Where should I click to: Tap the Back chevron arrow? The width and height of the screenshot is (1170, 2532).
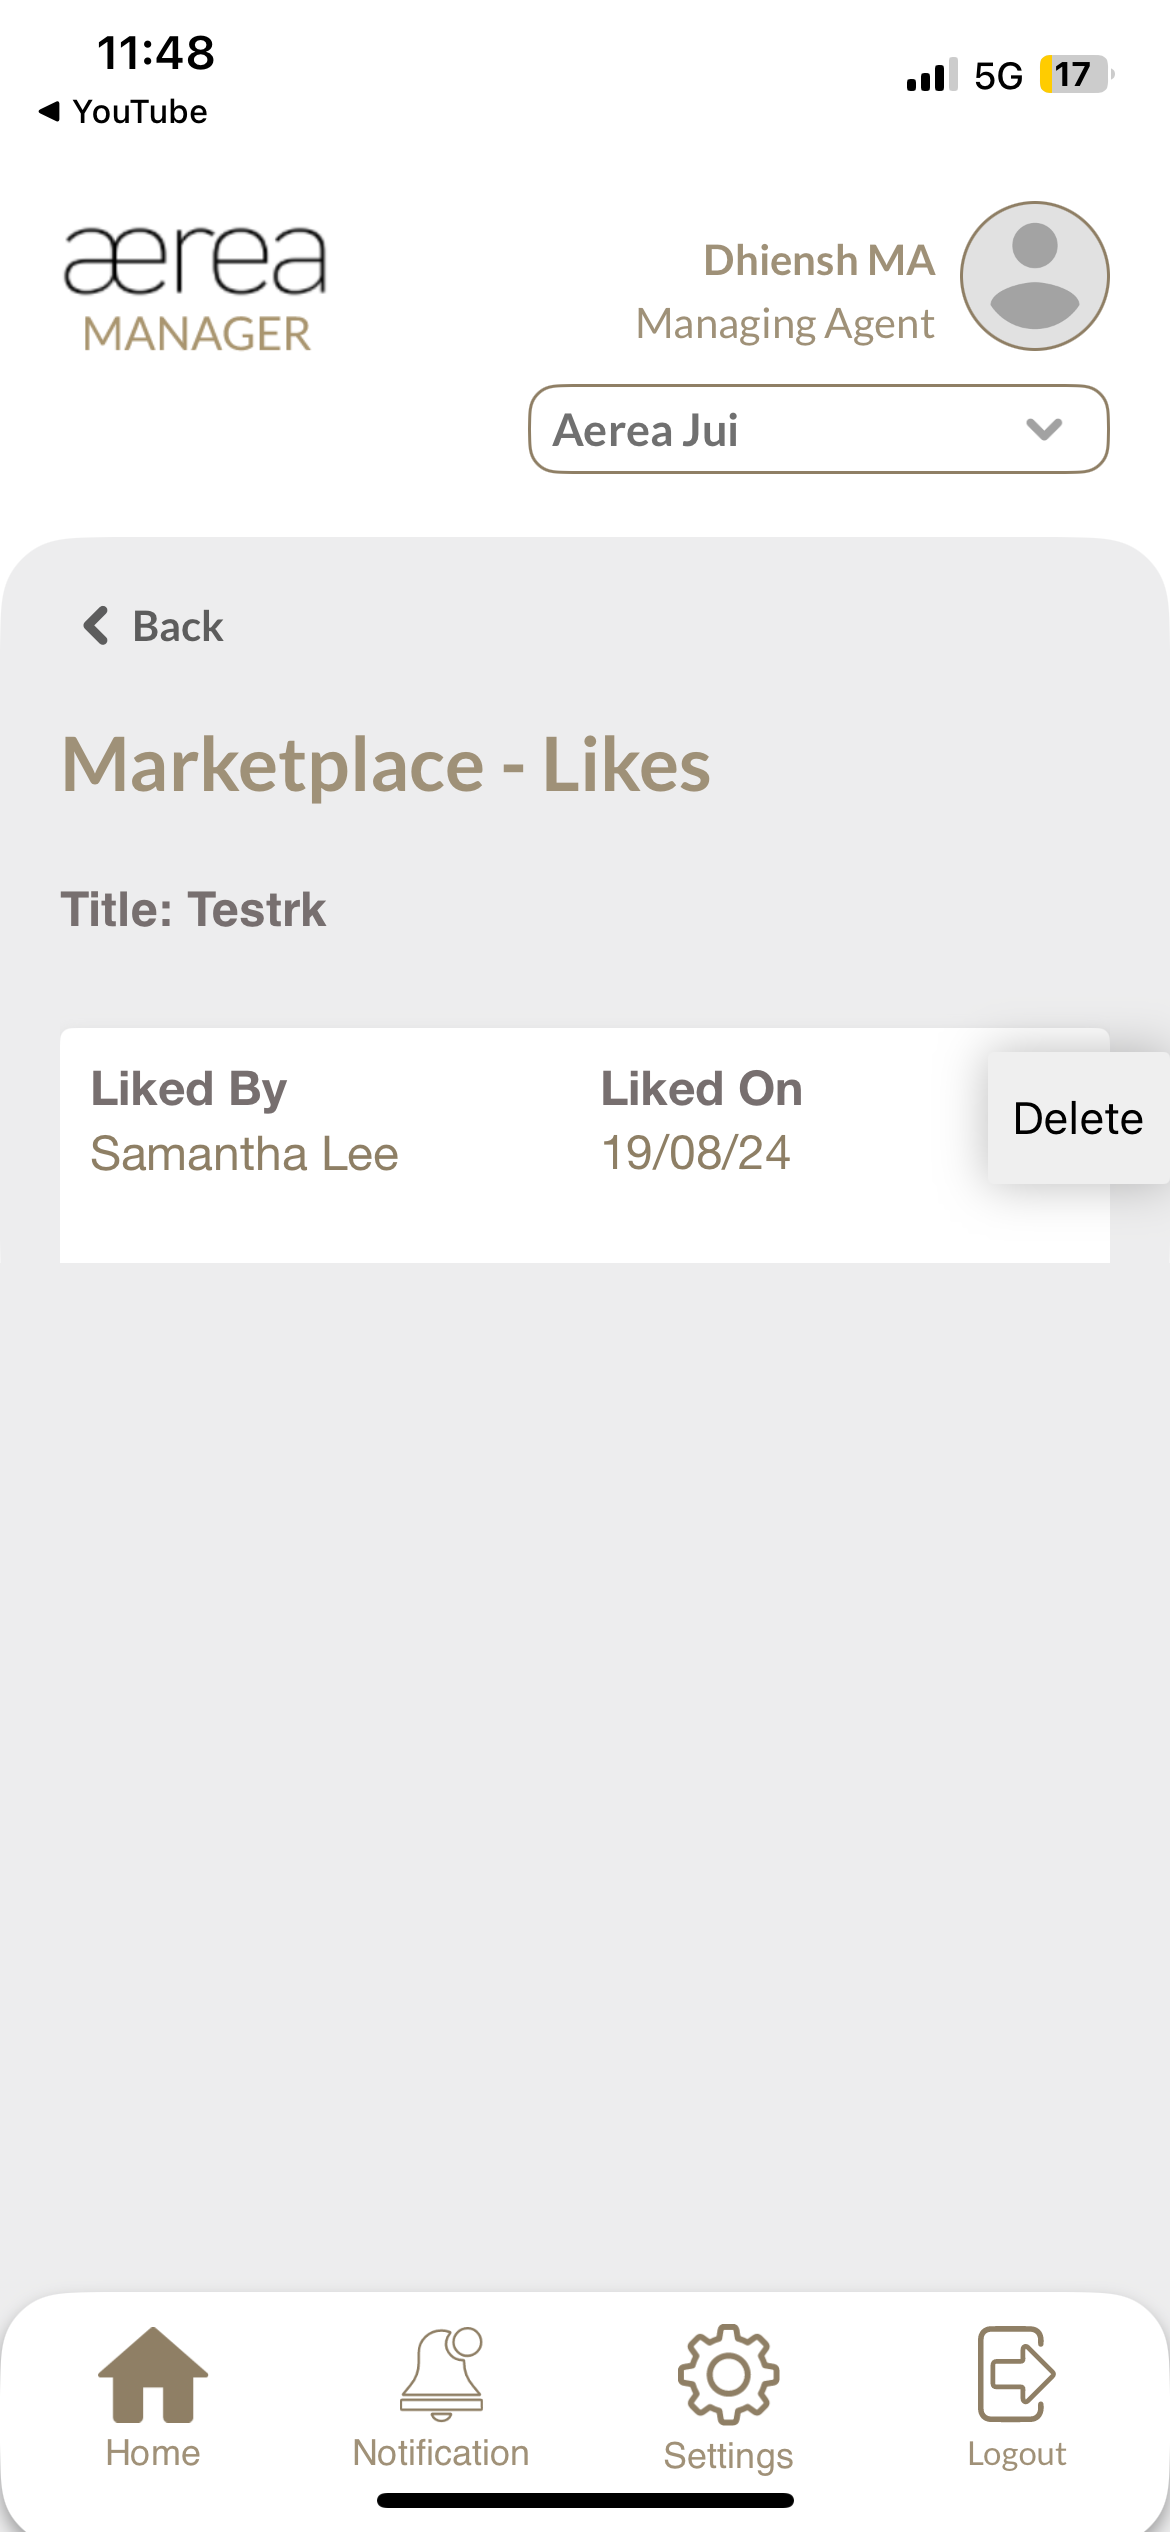pyautogui.click(x=96, y=626)
